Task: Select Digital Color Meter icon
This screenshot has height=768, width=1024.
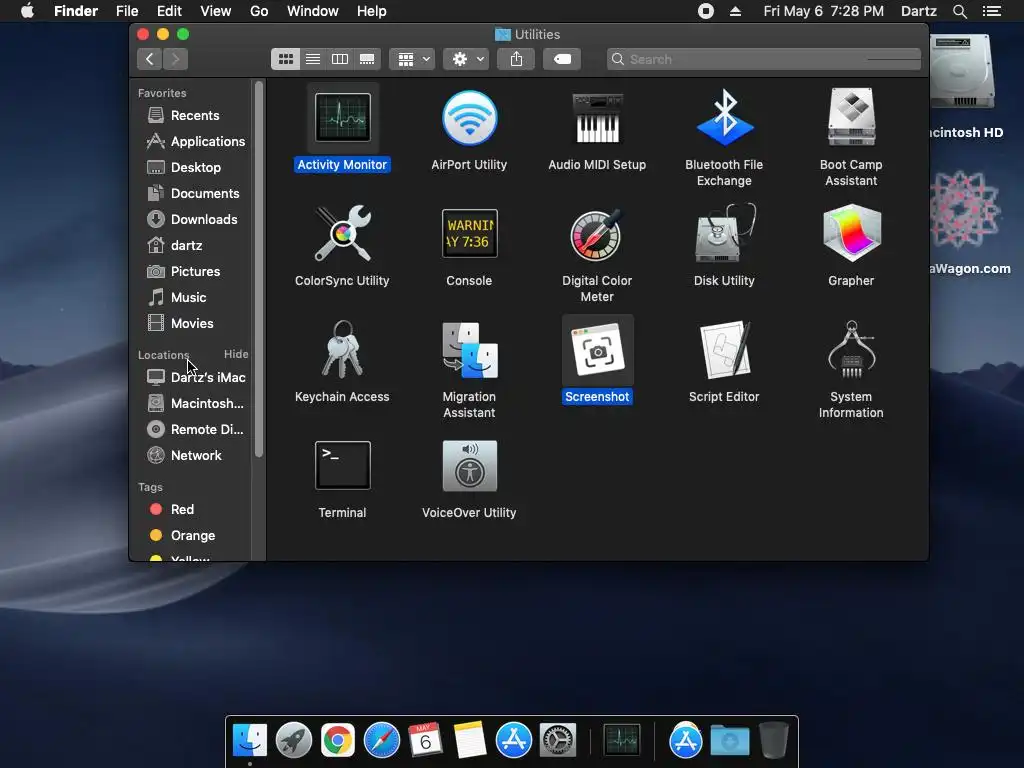Action: (597, 234)
